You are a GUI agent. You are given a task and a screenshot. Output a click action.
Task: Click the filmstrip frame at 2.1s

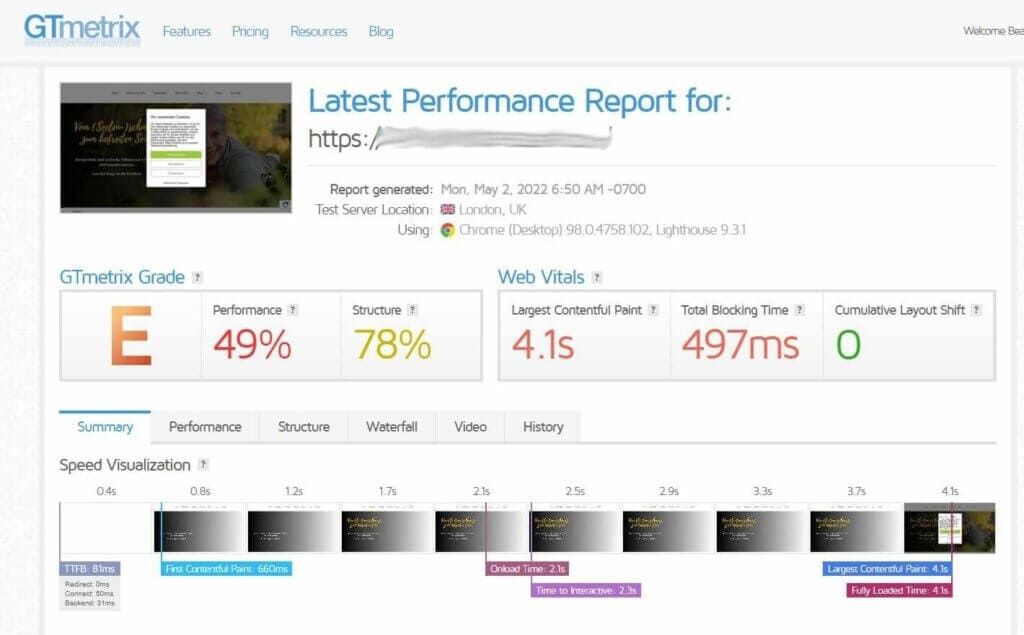tap(481, 528)
